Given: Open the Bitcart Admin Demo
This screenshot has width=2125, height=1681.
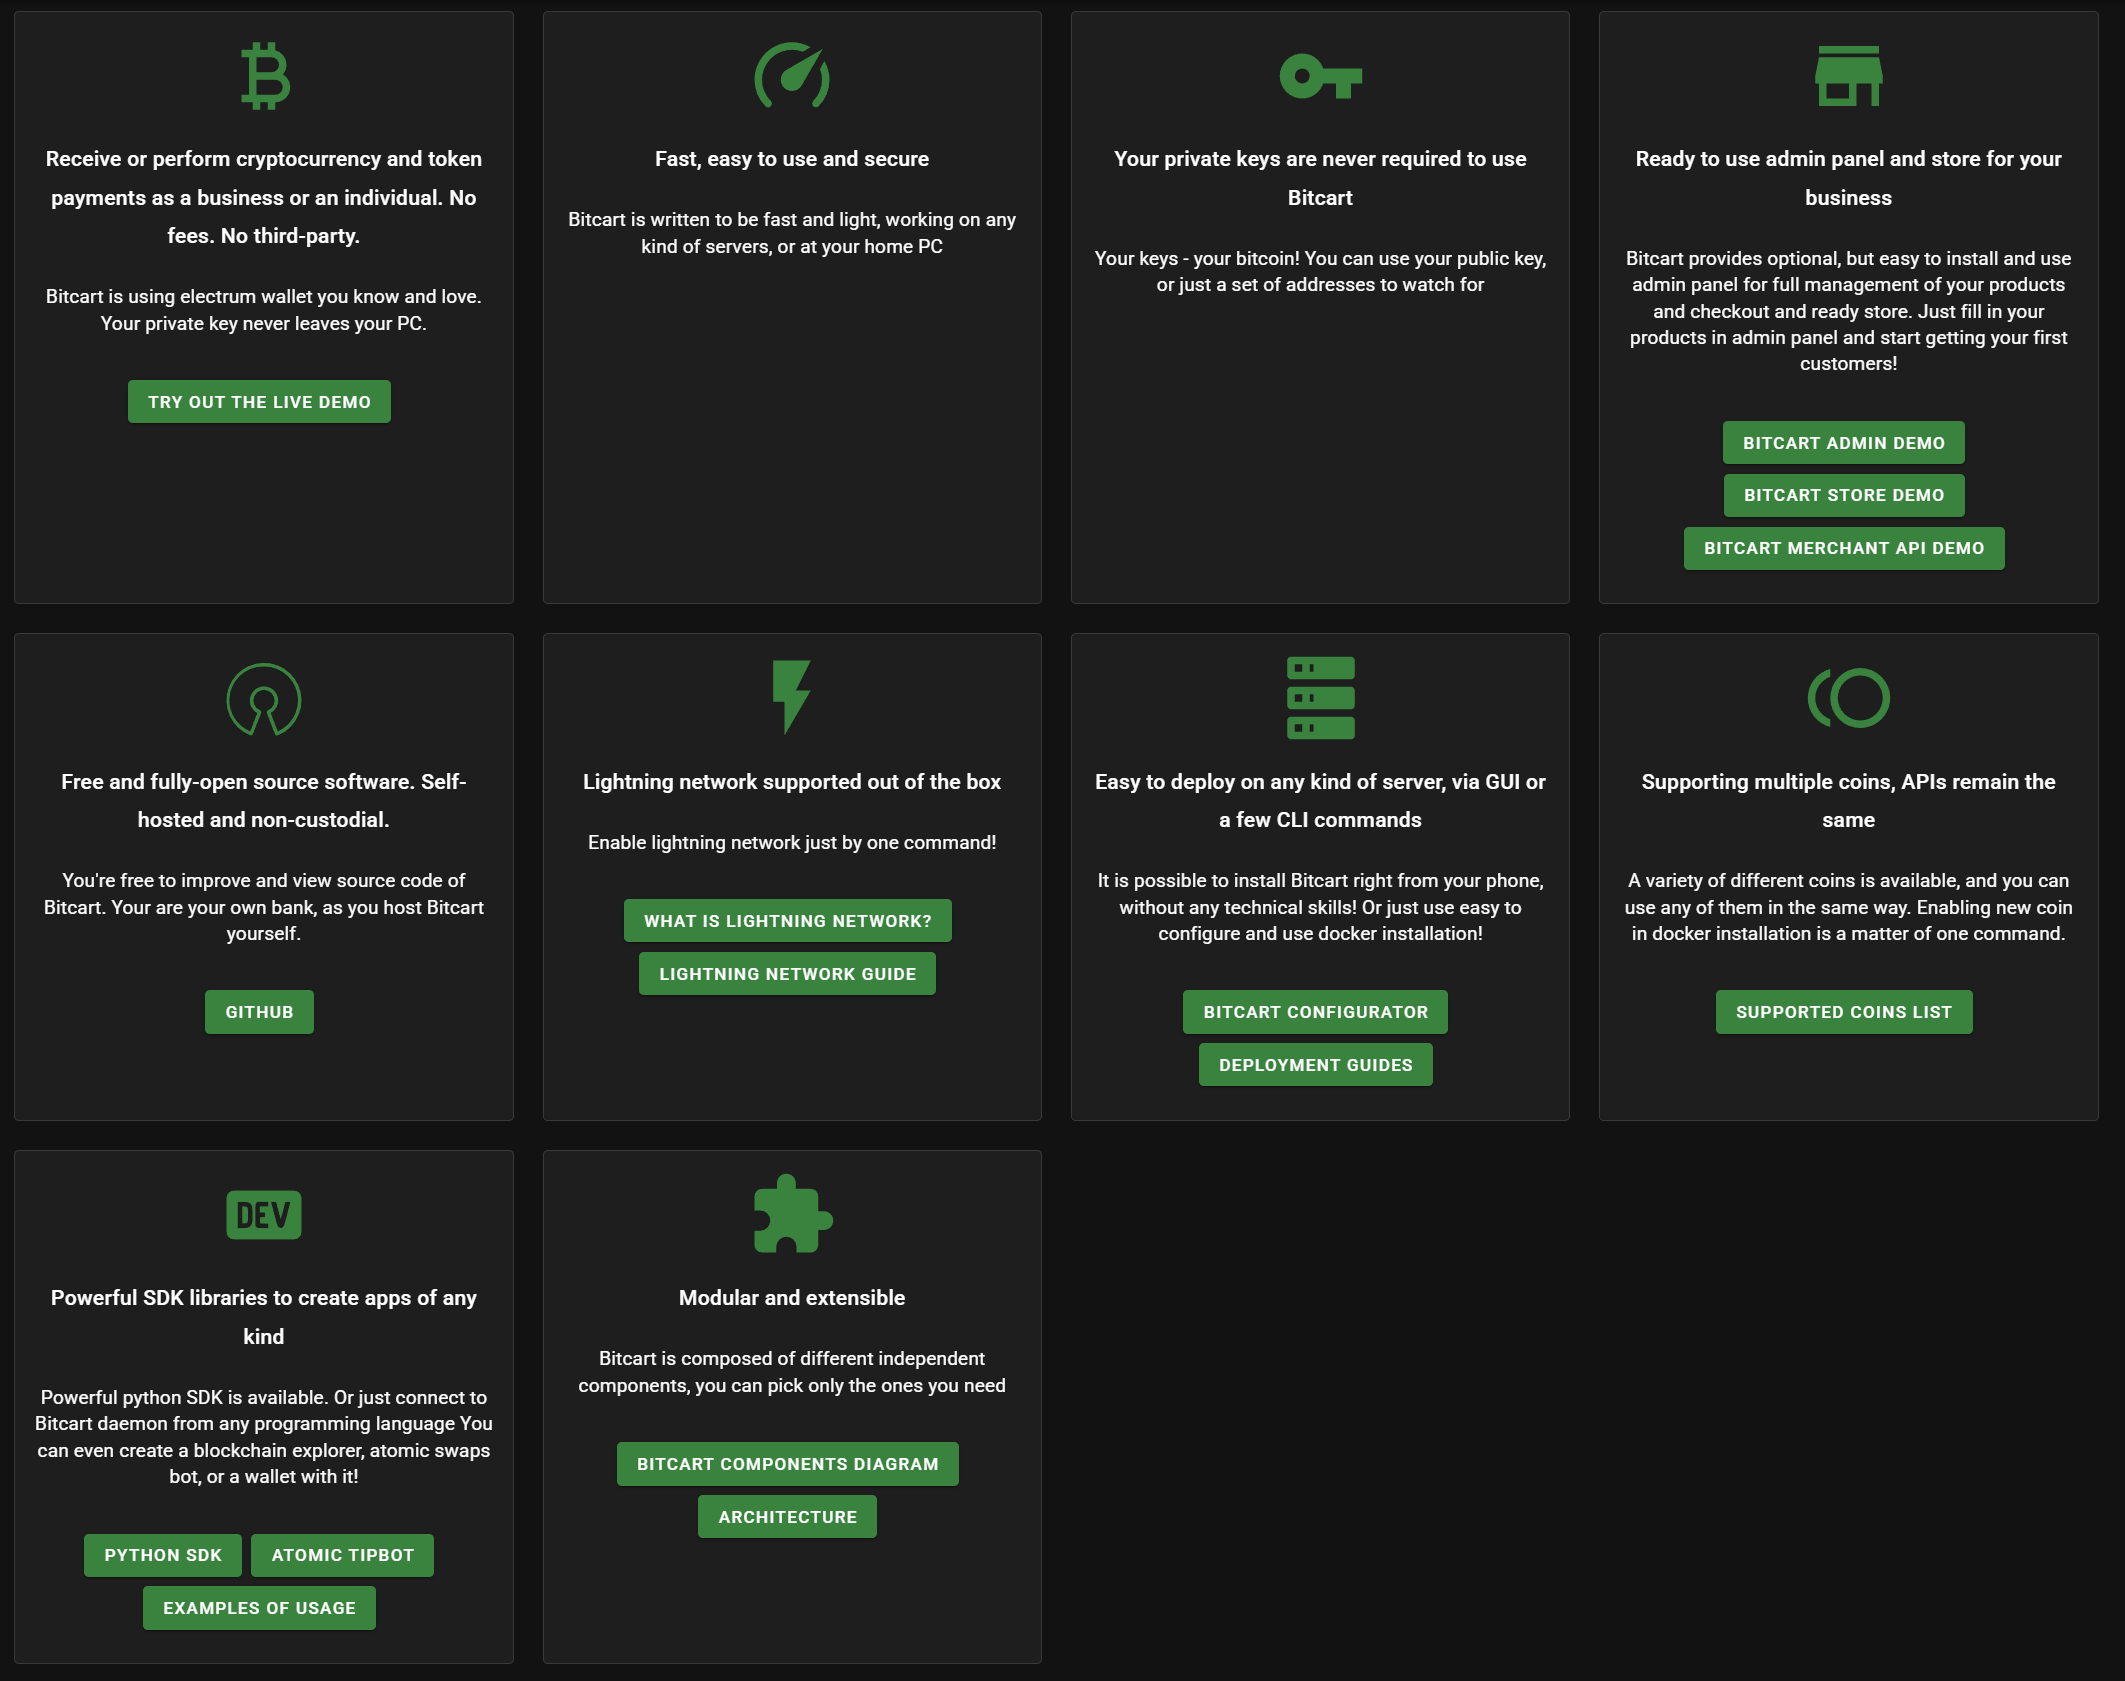Looking at the screenshot, I should pos(1843,443).
